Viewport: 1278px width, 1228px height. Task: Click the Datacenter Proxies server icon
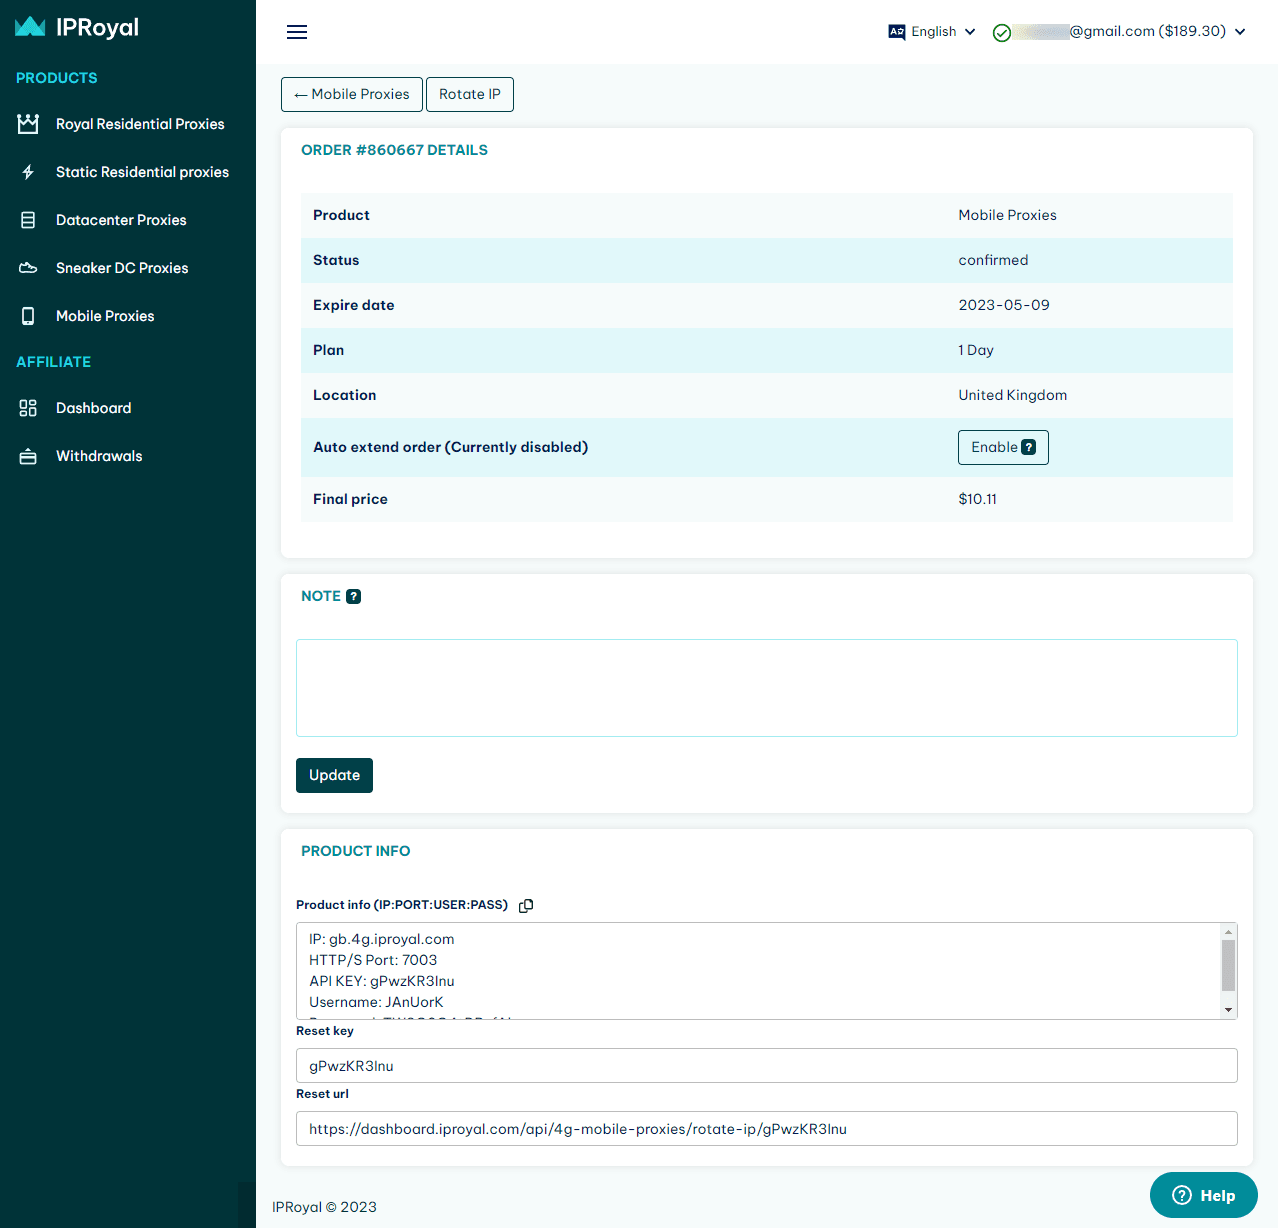click(x=28, y=220)
